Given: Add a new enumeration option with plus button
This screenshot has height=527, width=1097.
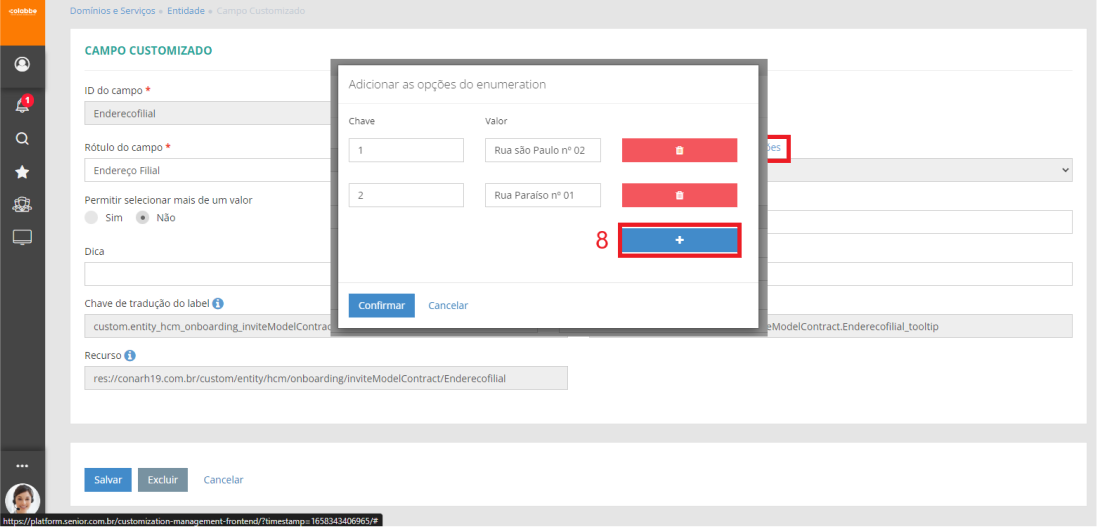Looking at the screenshot, I should 679,241.
